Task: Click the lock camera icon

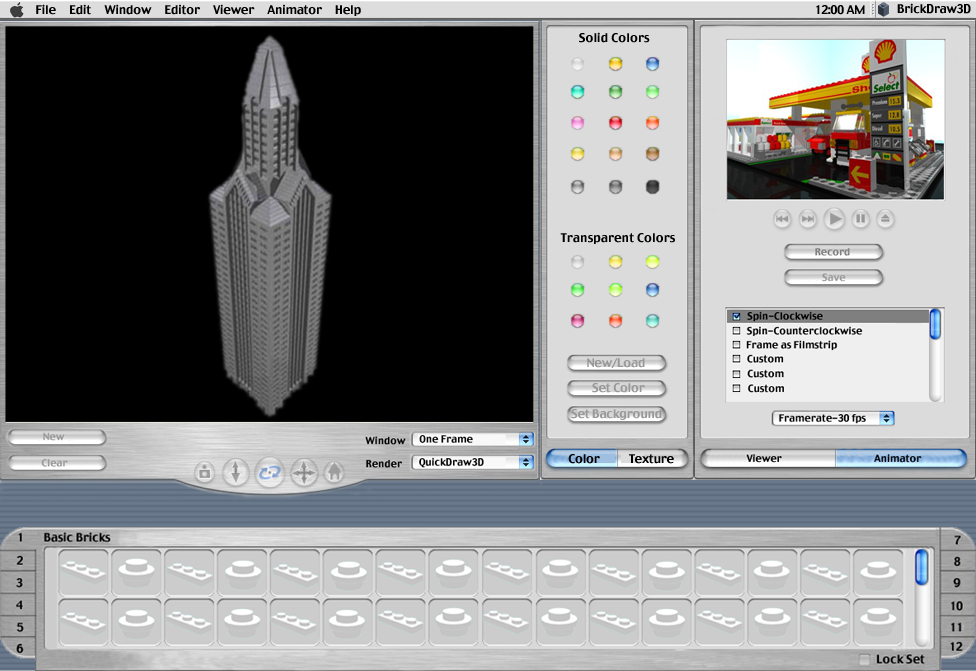Action: pos(204,472)
